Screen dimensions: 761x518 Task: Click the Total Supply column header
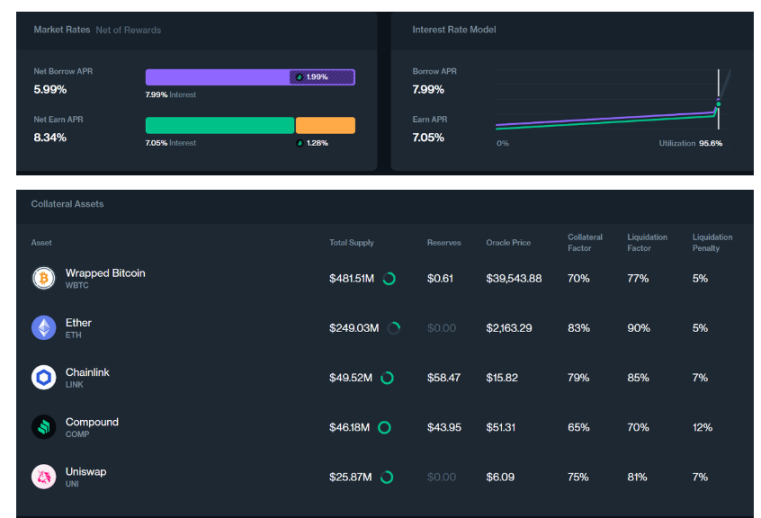(350, 242)
